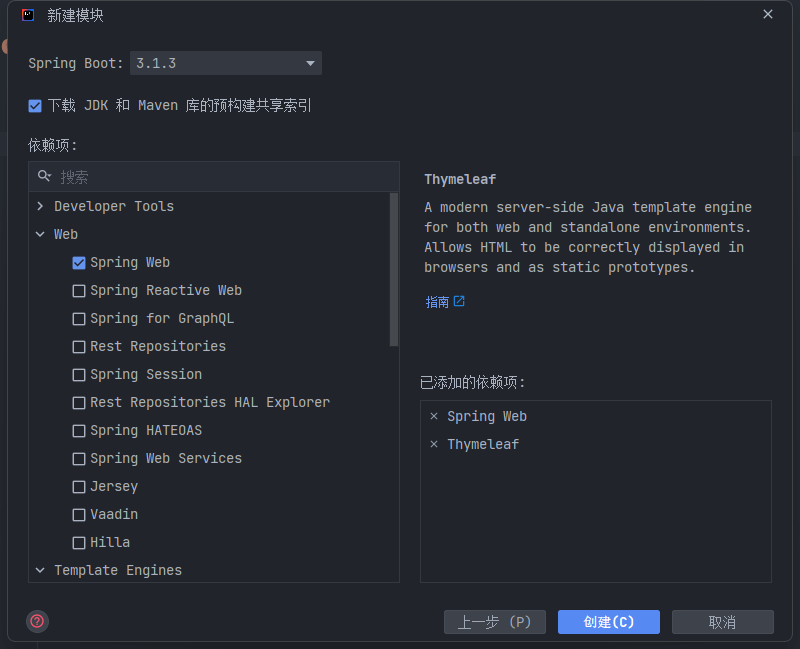The image size is (800, 649).
Task: Go back with the Previous step button
Action: pyautogui.click(x=494, y=622)
